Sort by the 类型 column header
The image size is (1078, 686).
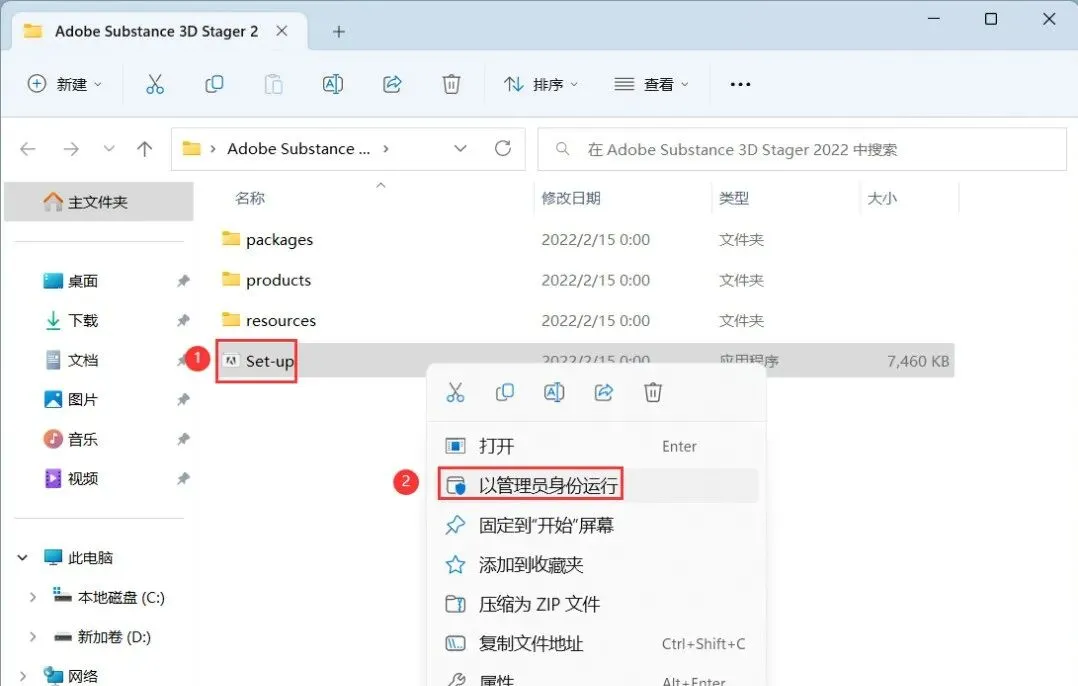point(734,199)
